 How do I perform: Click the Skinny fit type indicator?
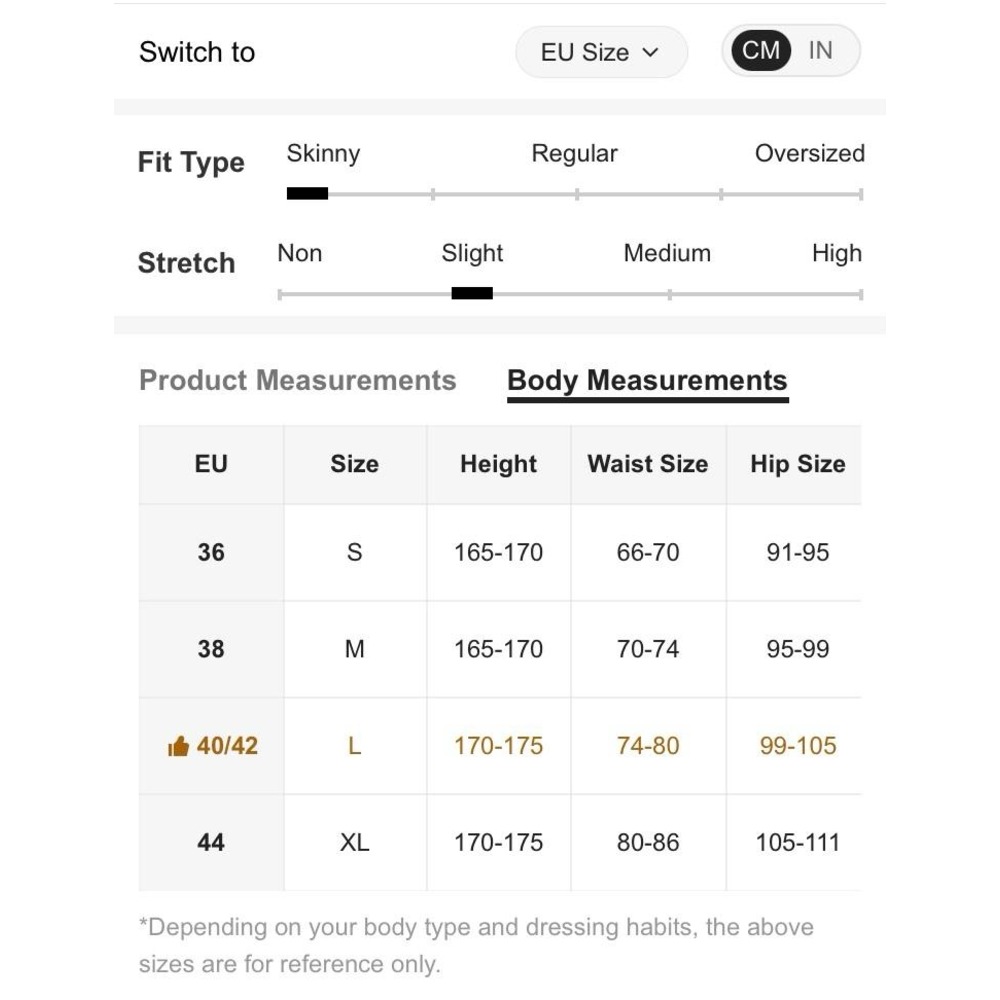(307, 193)
